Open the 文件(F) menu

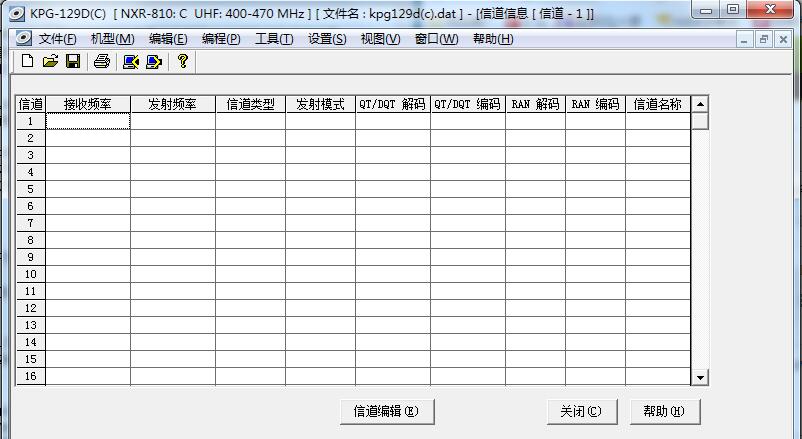pos(57,39)
